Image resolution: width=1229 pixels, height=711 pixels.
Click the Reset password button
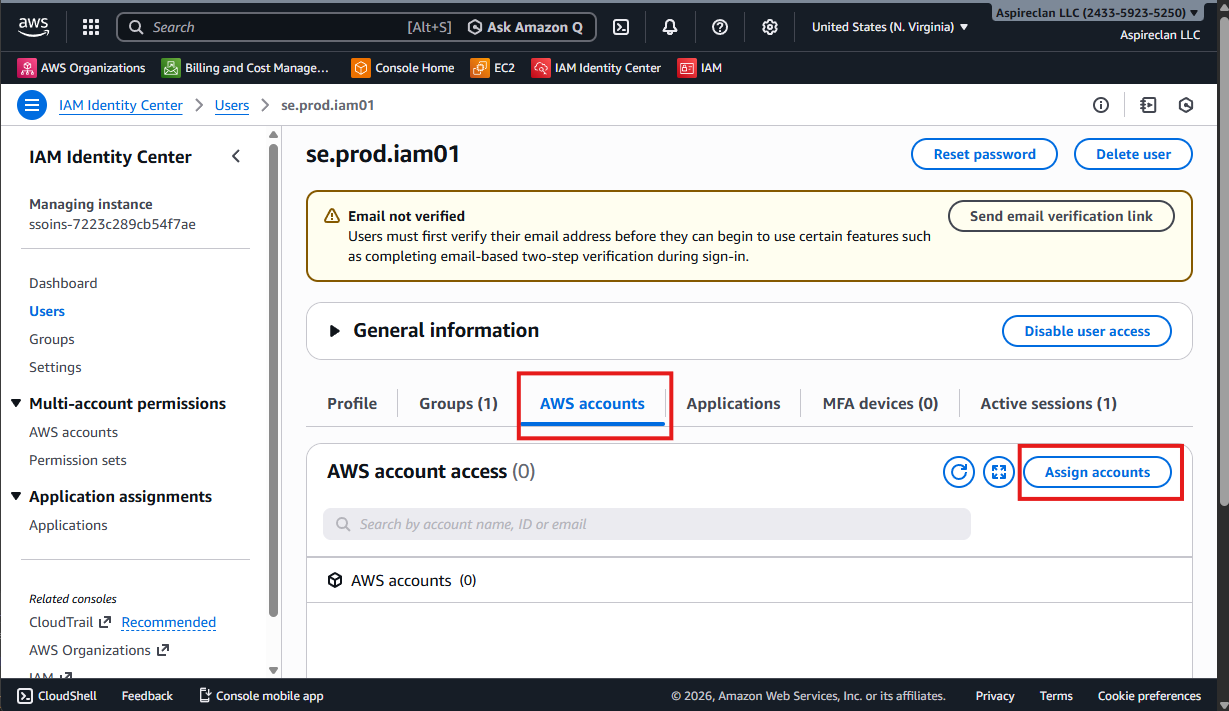pos(984,154)
